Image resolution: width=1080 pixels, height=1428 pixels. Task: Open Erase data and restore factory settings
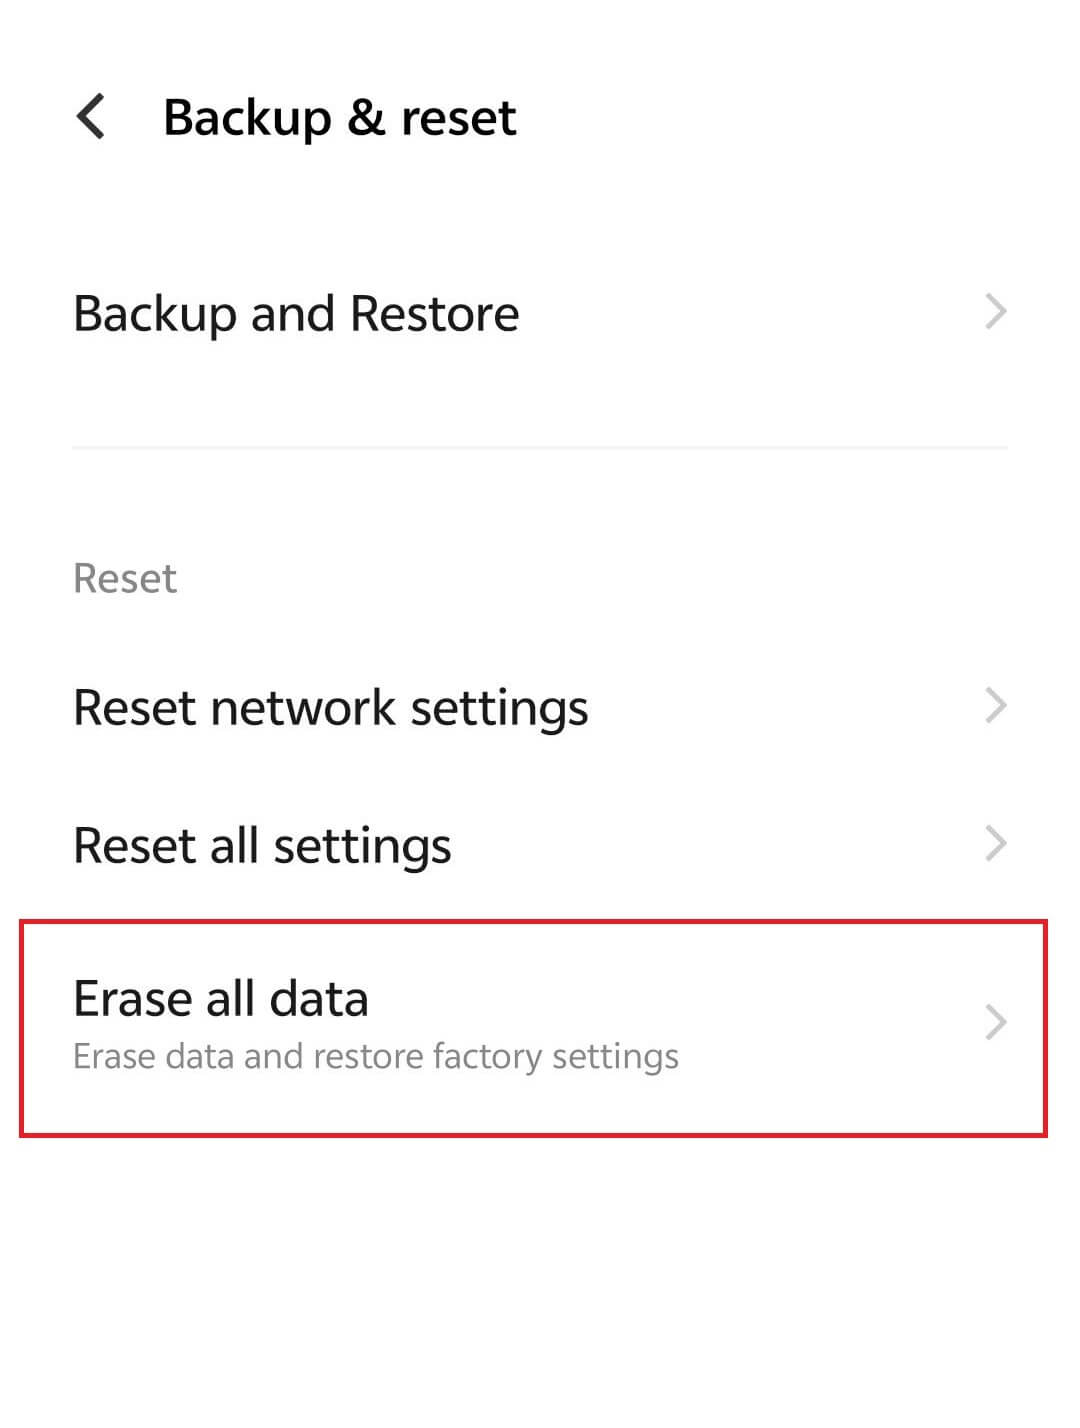[374, 1056]
